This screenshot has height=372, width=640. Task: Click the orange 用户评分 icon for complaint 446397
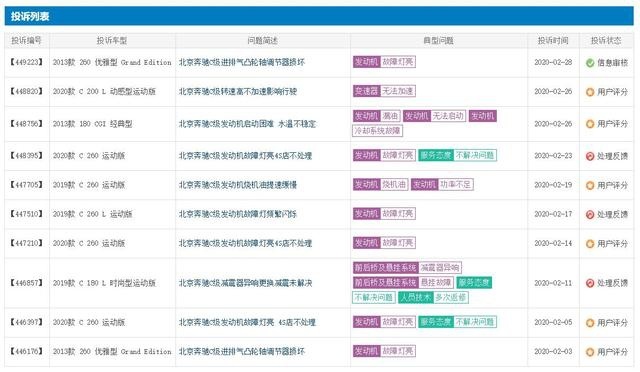click(x=590, y=323)
